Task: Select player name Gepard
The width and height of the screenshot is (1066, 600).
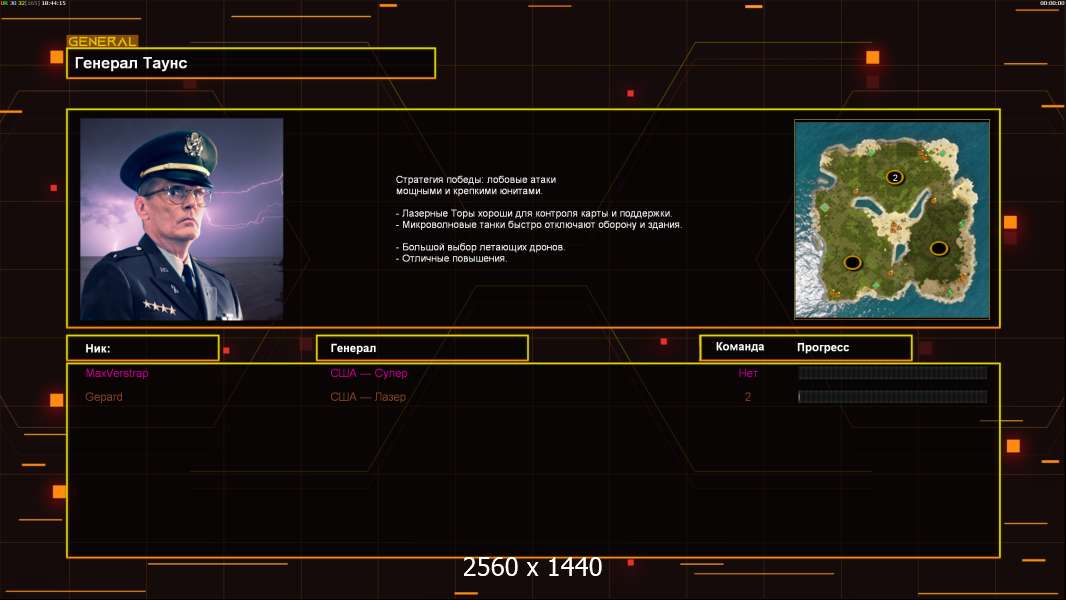Action: pos(104,397)
